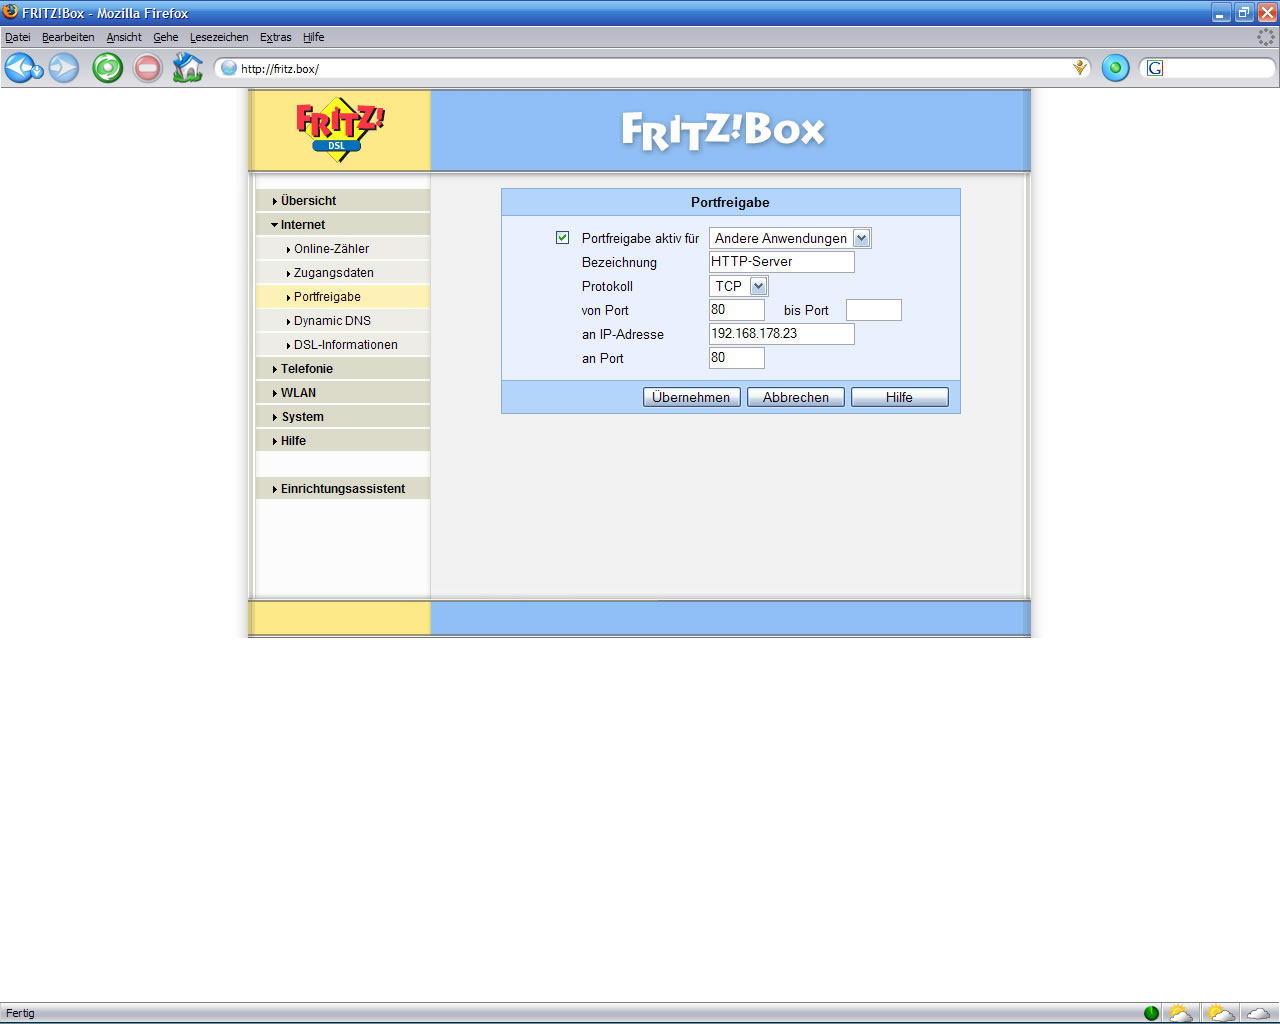Click the sunny weather icon in the status bar
The image size is (1280, 1024).
(x=1180, y=1013)
